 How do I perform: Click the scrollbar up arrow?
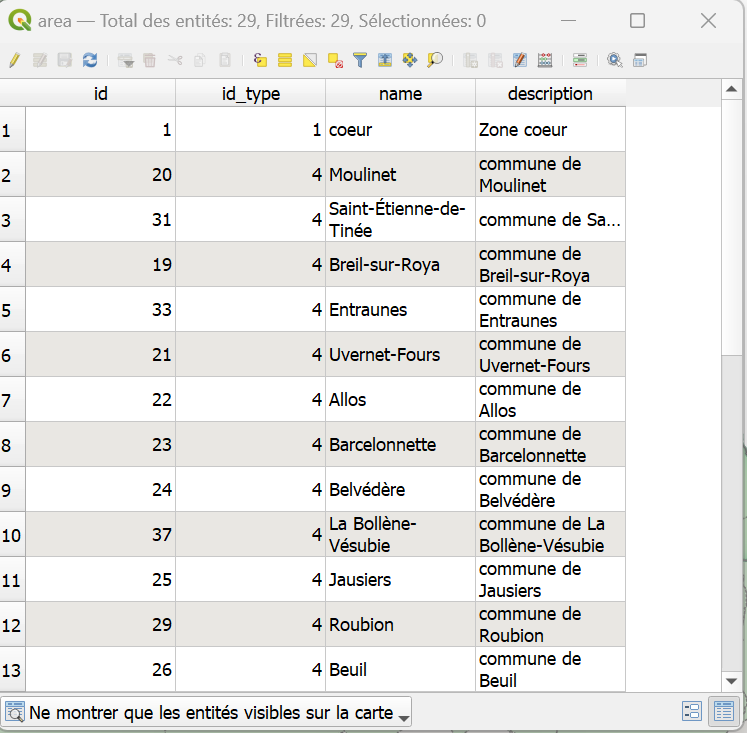(731, 90)
